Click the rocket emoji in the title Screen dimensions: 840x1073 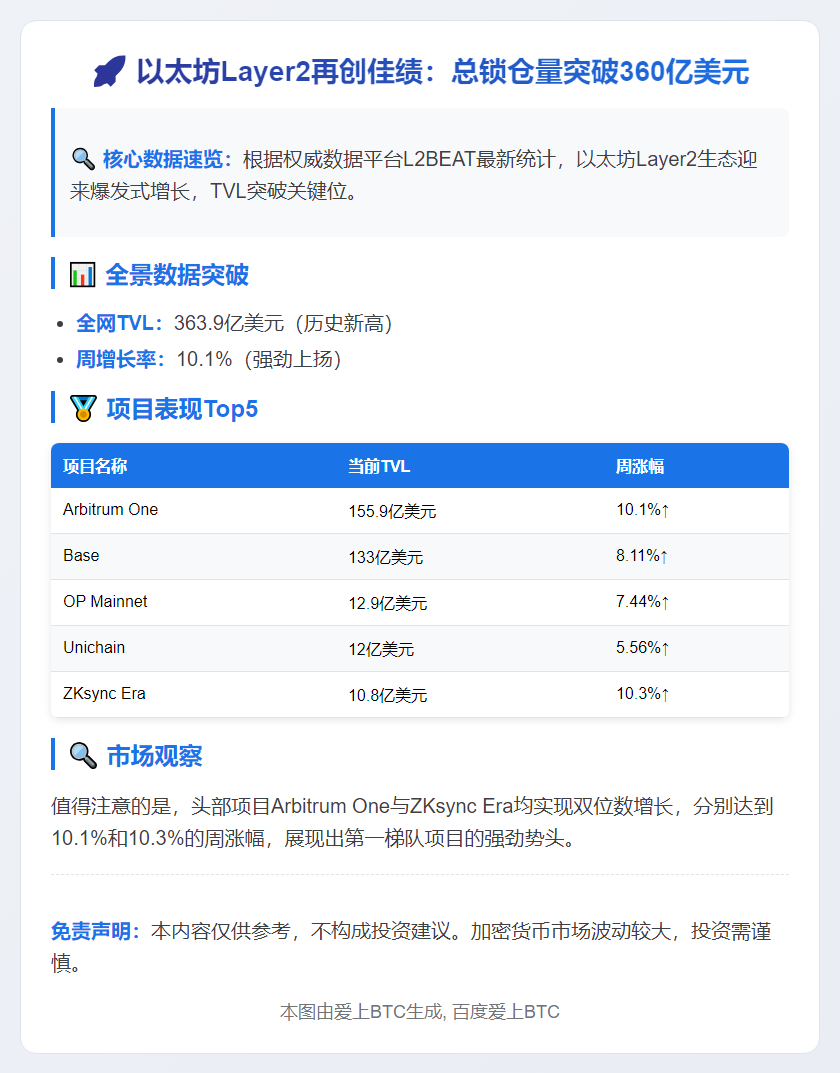pyautogui.click(x=109, y=71)
